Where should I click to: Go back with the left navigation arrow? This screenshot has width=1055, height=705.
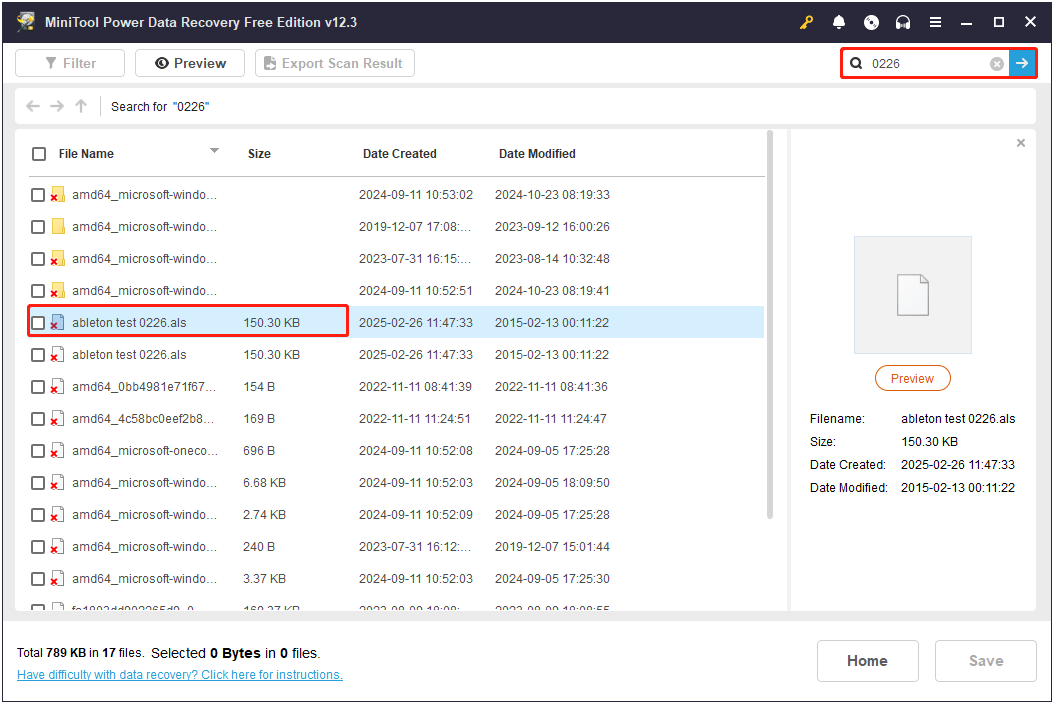pyautogui.click(x=33, y=106)
